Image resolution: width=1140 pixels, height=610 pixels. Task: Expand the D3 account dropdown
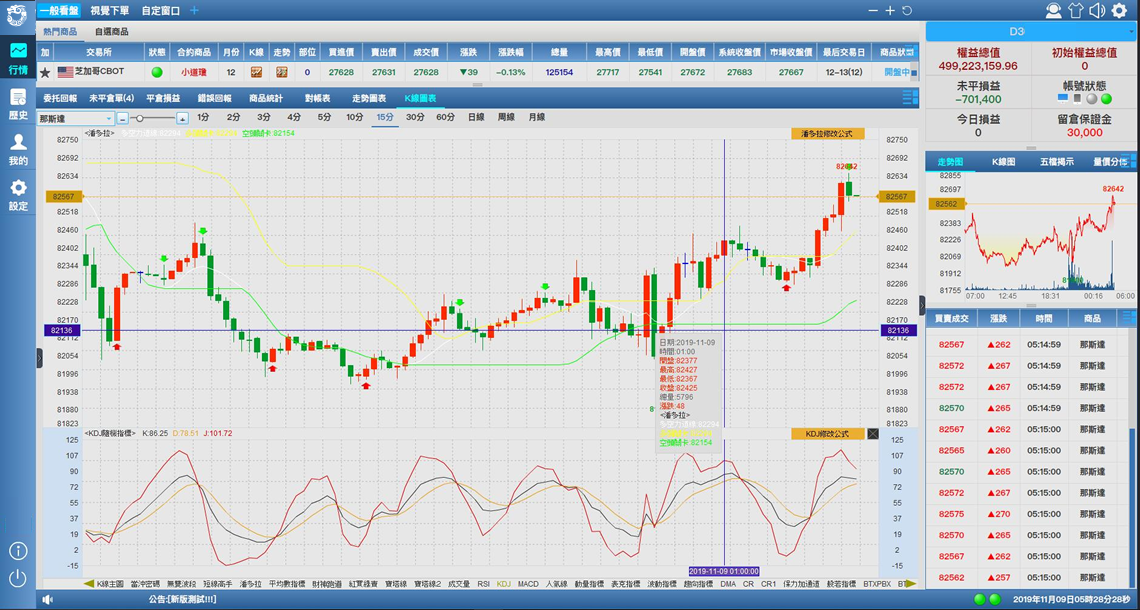1130,32
